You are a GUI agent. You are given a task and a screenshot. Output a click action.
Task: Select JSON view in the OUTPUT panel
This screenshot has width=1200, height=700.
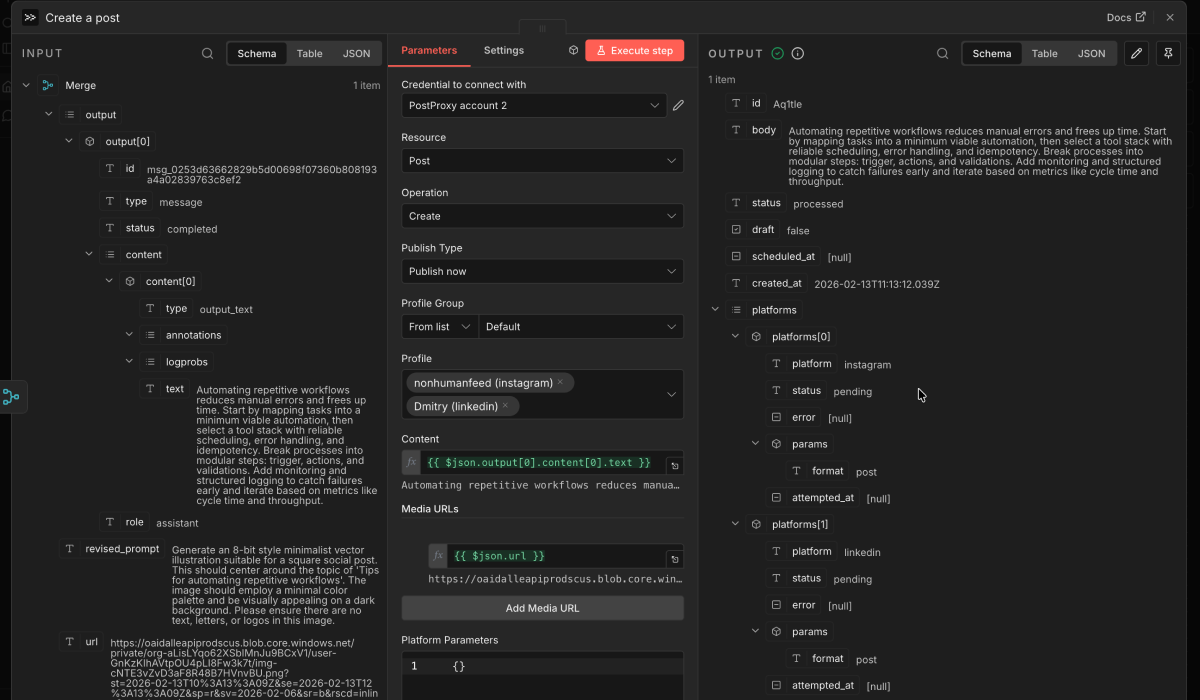(x=1090, y=53)
